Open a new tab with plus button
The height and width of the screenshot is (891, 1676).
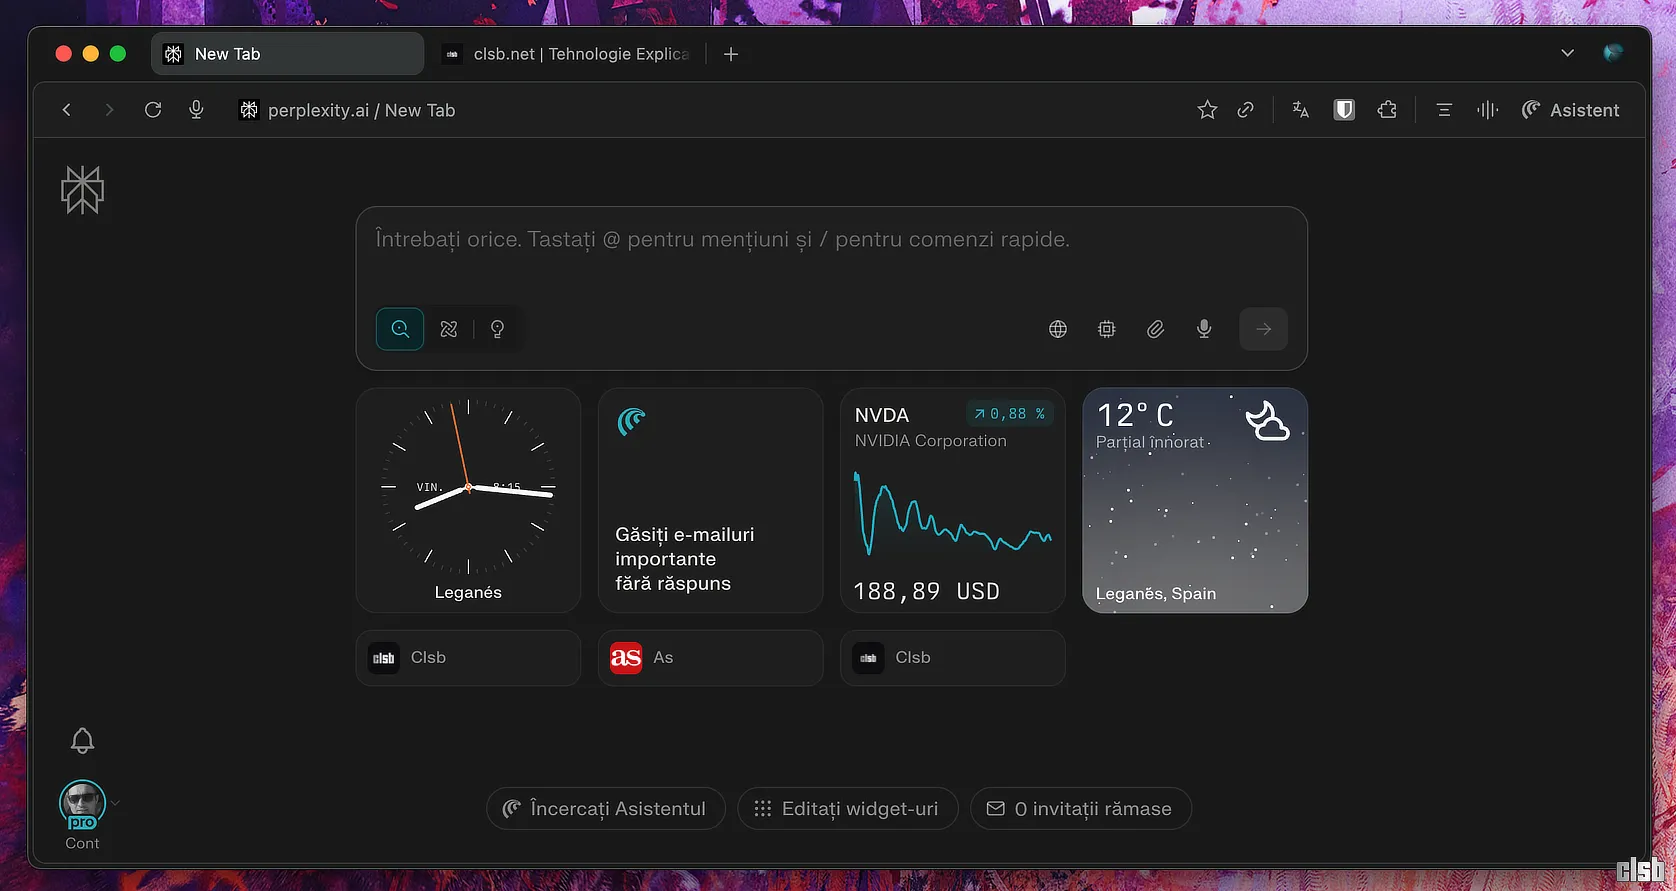click(x=731, y=54)
